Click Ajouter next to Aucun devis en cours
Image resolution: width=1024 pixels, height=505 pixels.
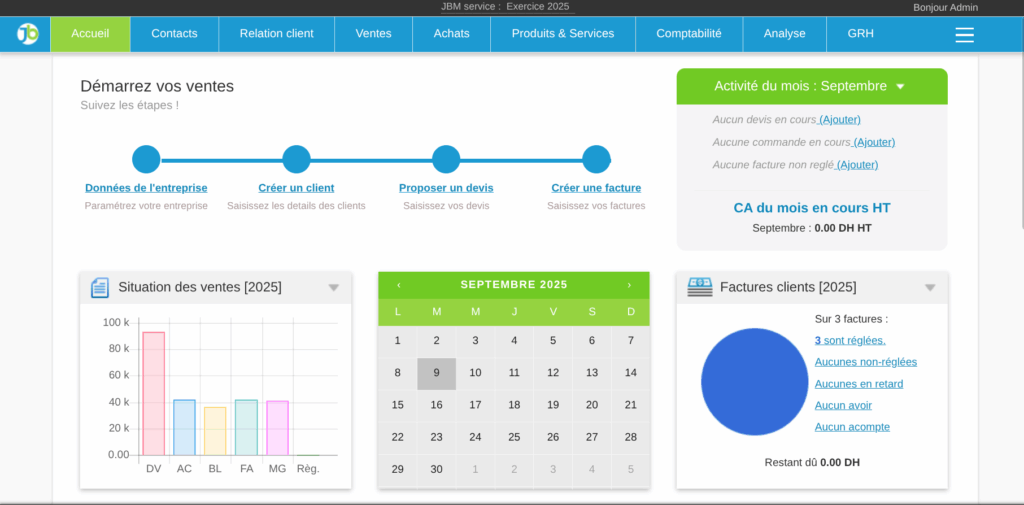coord(840,120)
